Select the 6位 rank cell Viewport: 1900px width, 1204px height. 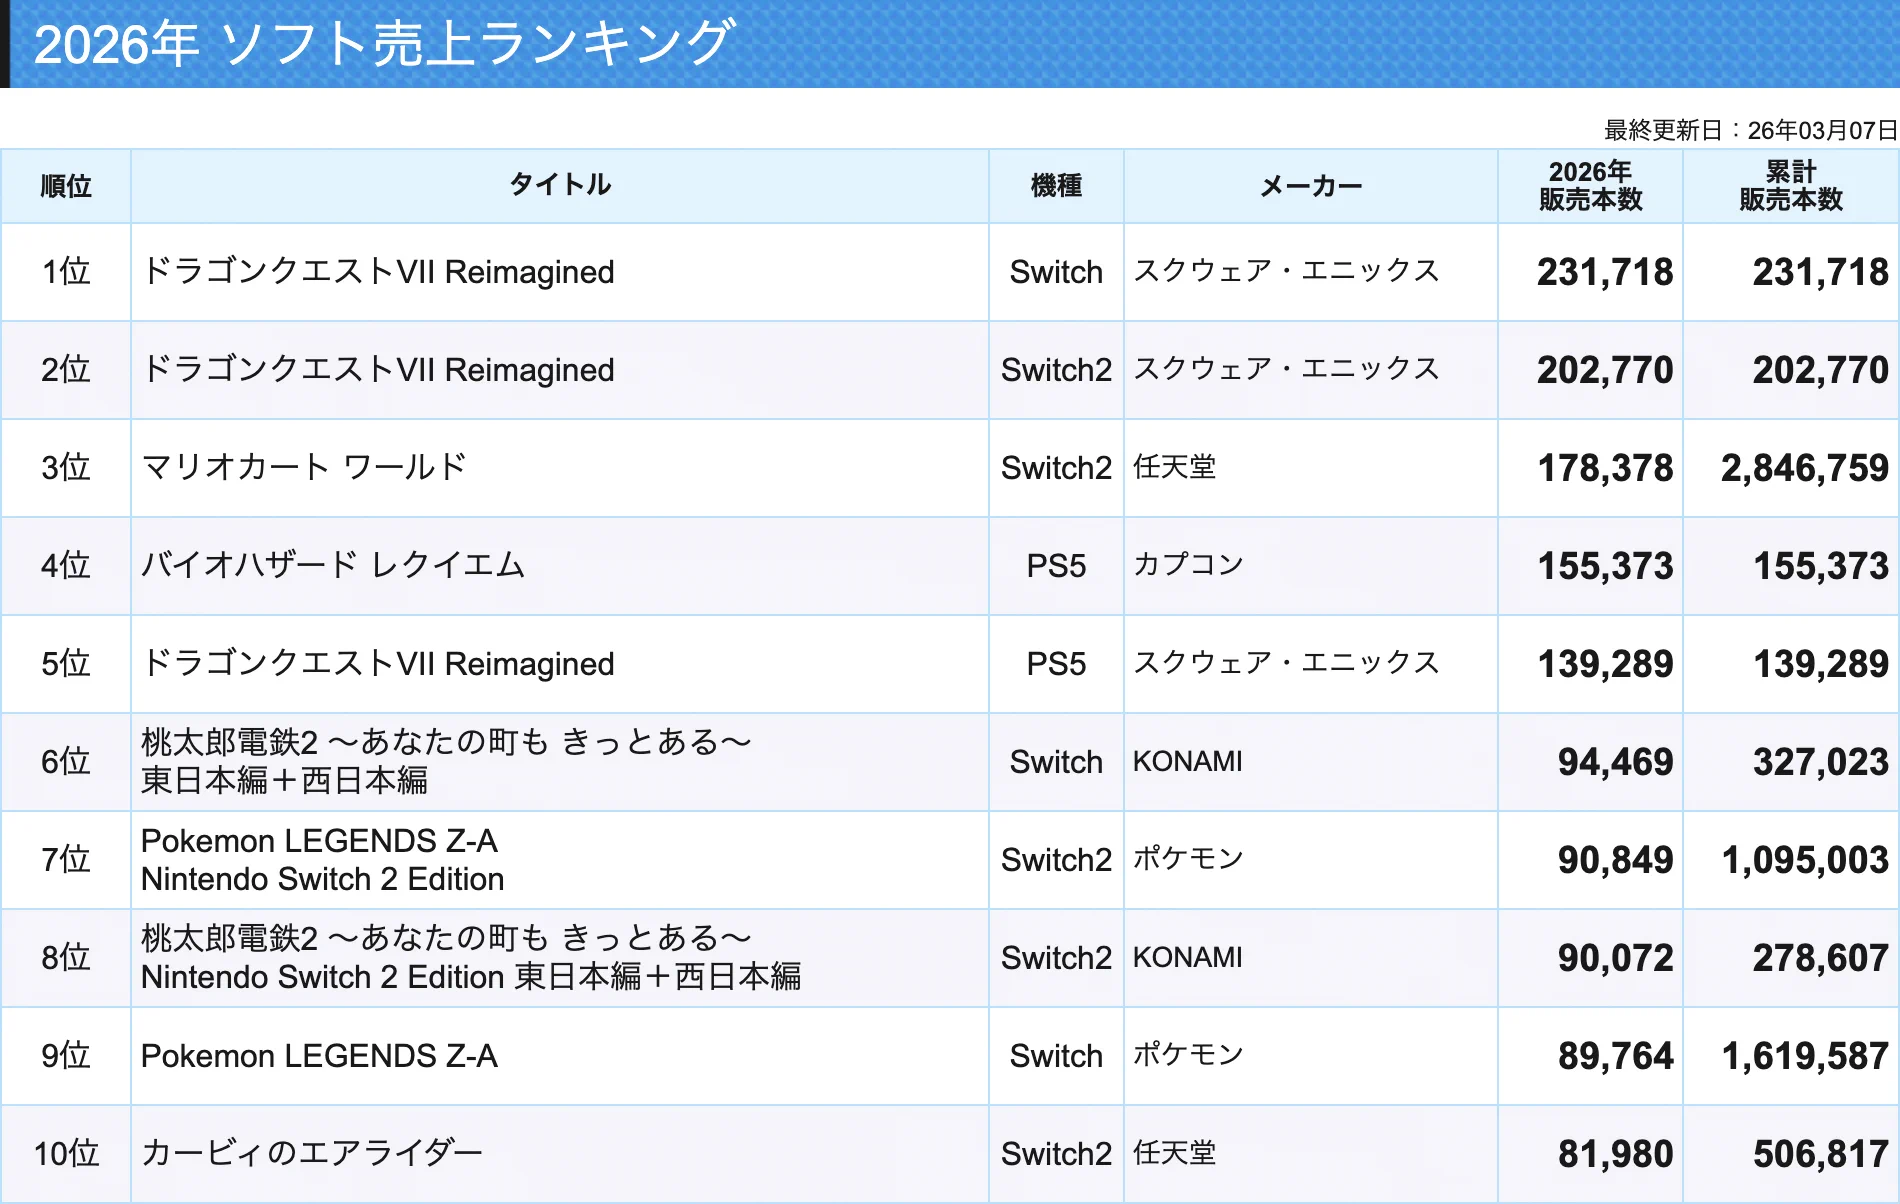66,762
